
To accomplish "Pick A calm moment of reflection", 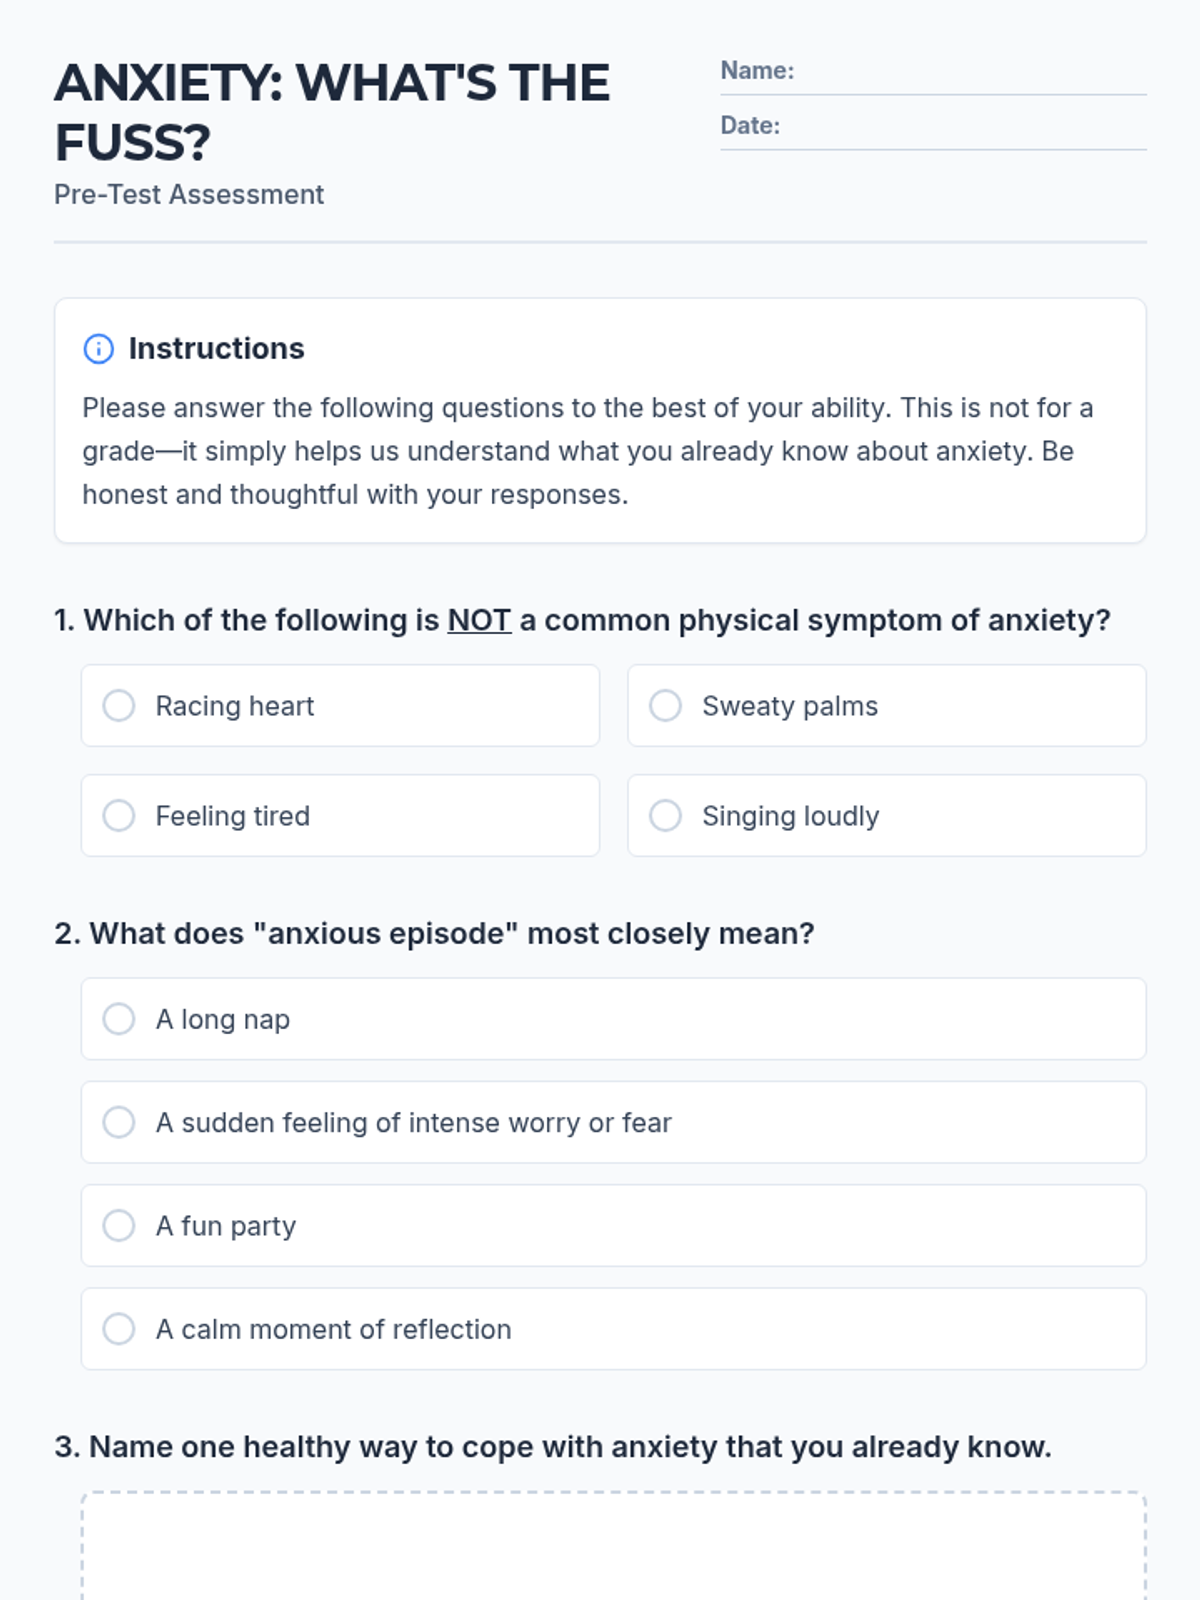I will pos(119,1329).
